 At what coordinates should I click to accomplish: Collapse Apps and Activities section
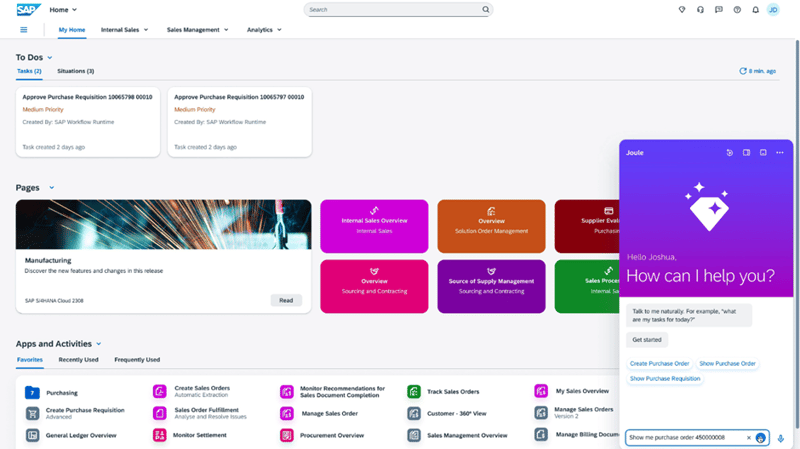pyautogui.click(x=98, y=344)
